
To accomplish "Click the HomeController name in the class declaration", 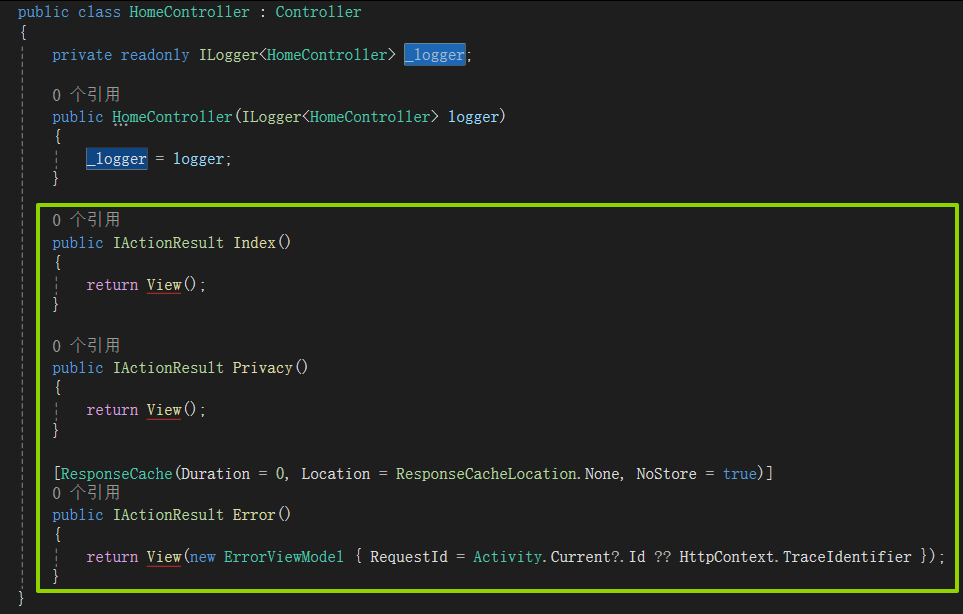I will (189, 12).
